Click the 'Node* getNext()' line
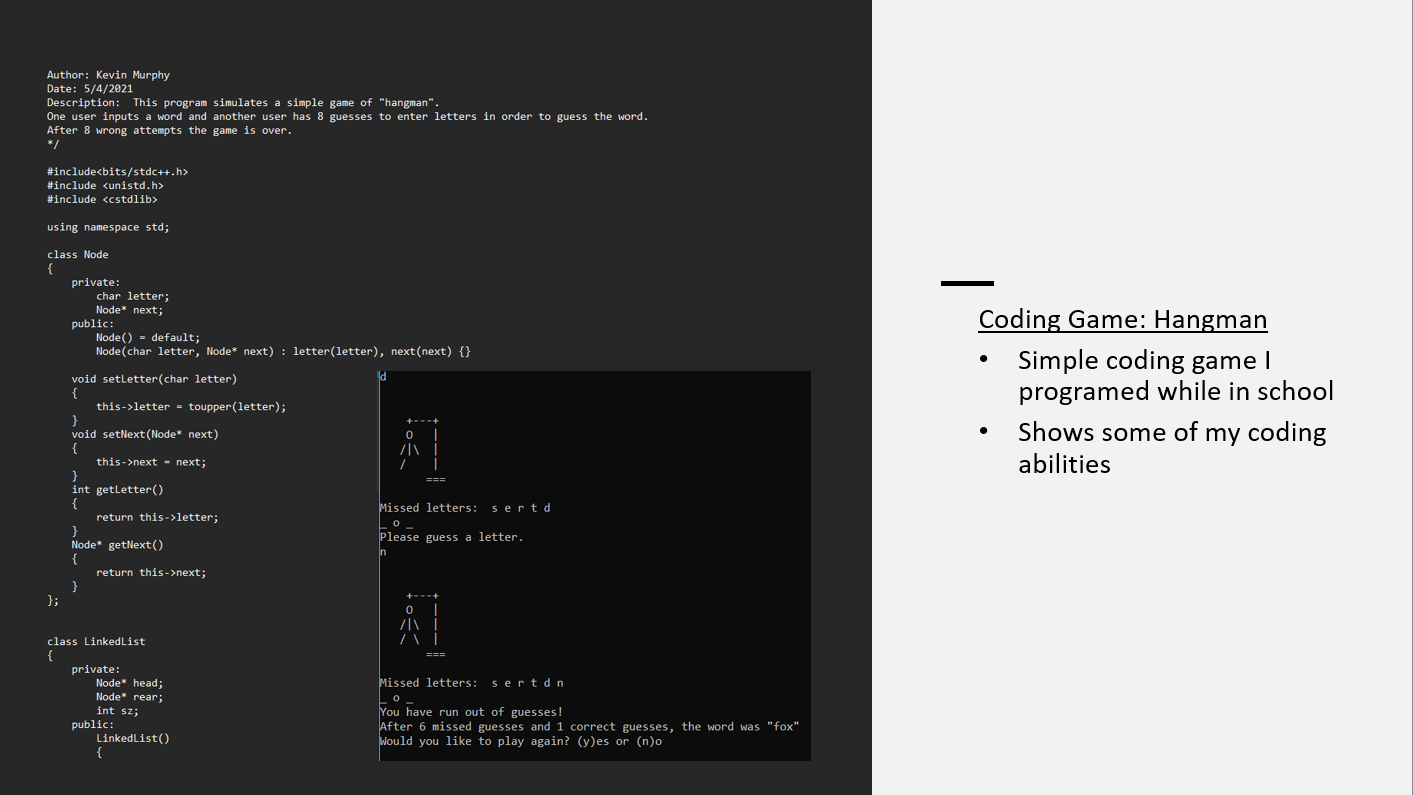 [117, 545]
